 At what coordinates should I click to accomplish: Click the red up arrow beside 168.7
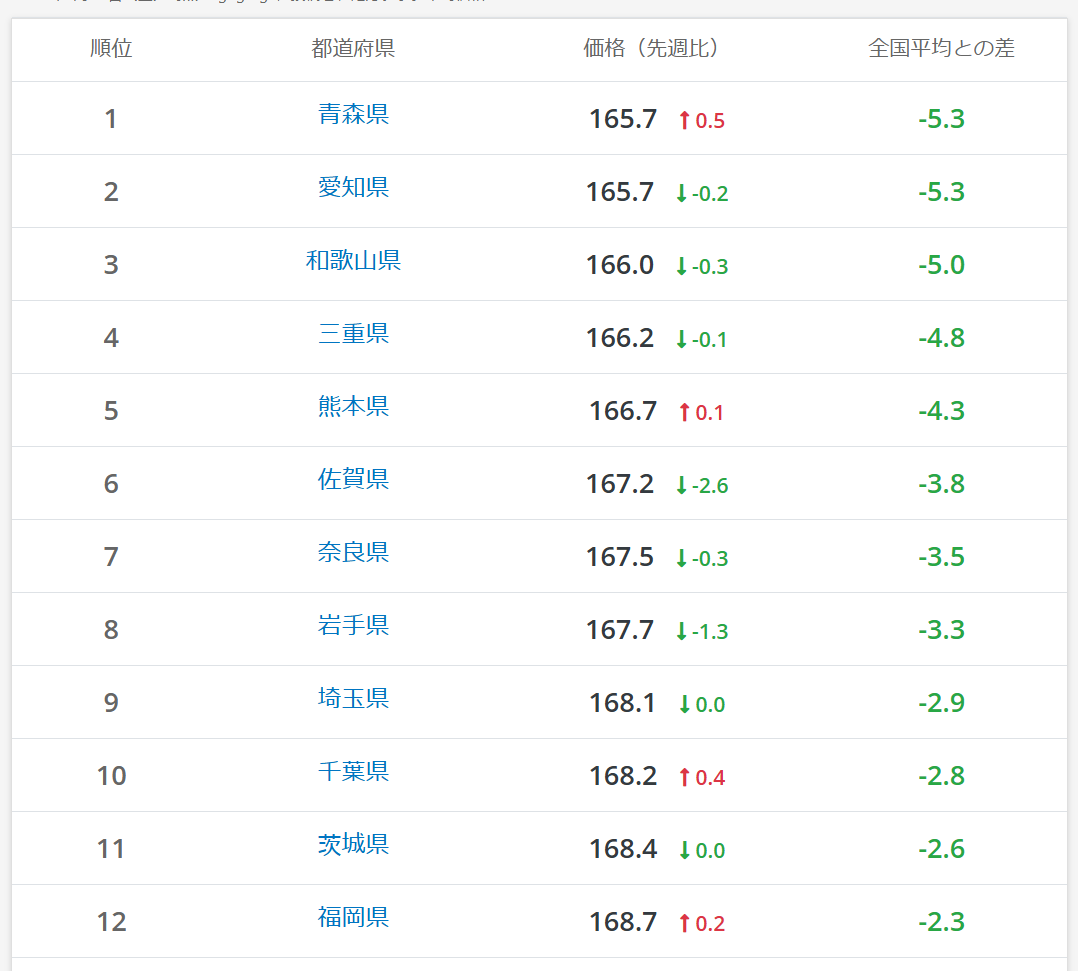click(x=684, y=924)
